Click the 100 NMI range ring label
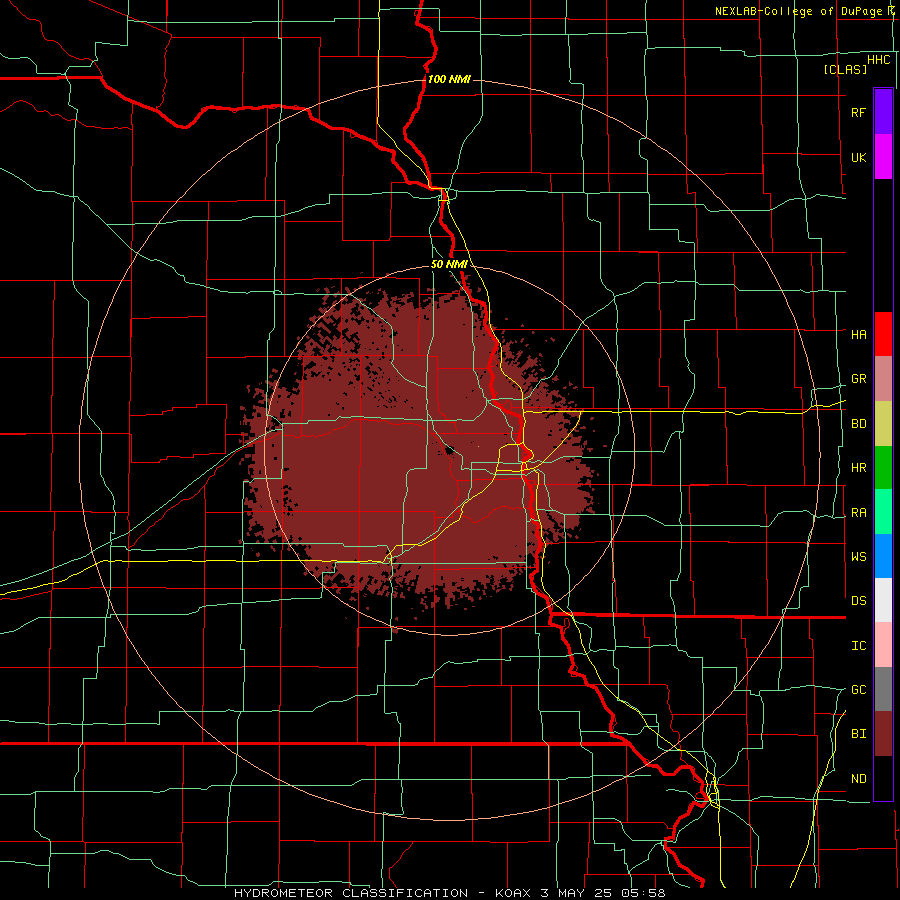 [449, 79]
